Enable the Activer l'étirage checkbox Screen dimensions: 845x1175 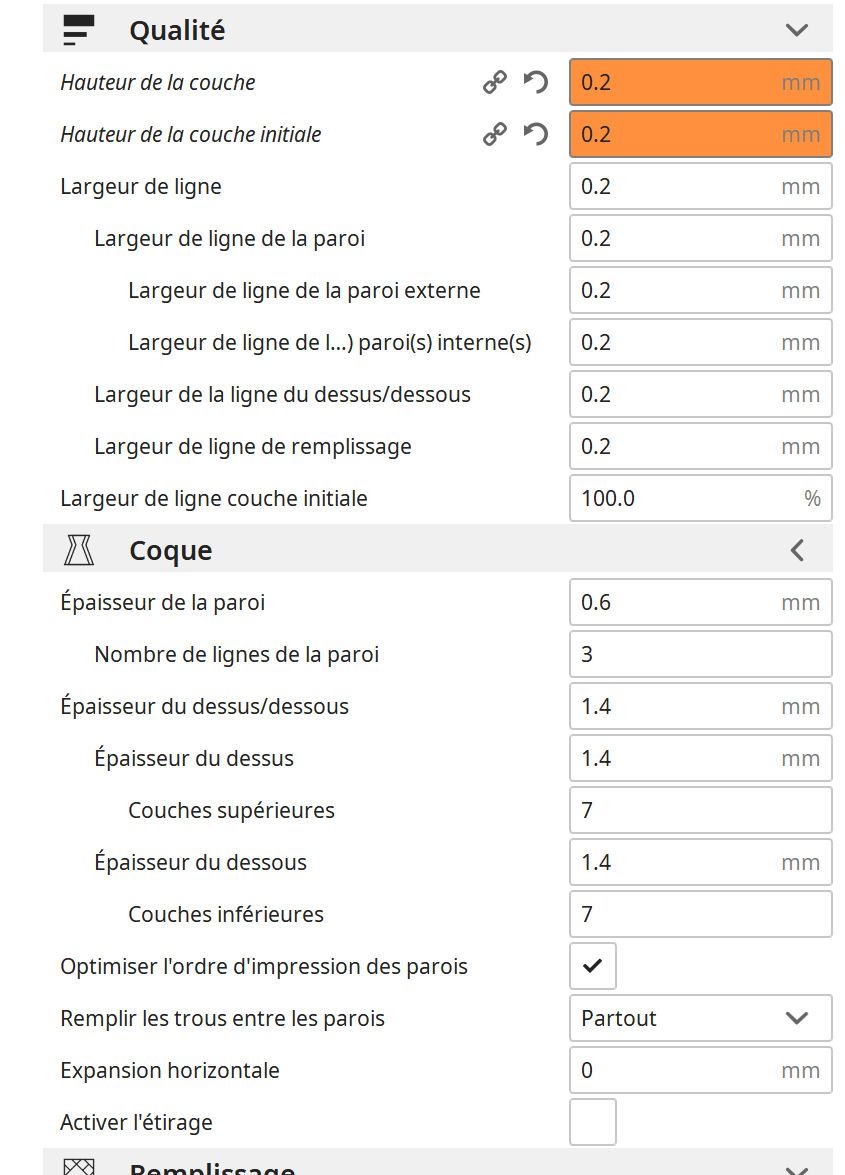pyautogui.click(x=593, y=1122)
